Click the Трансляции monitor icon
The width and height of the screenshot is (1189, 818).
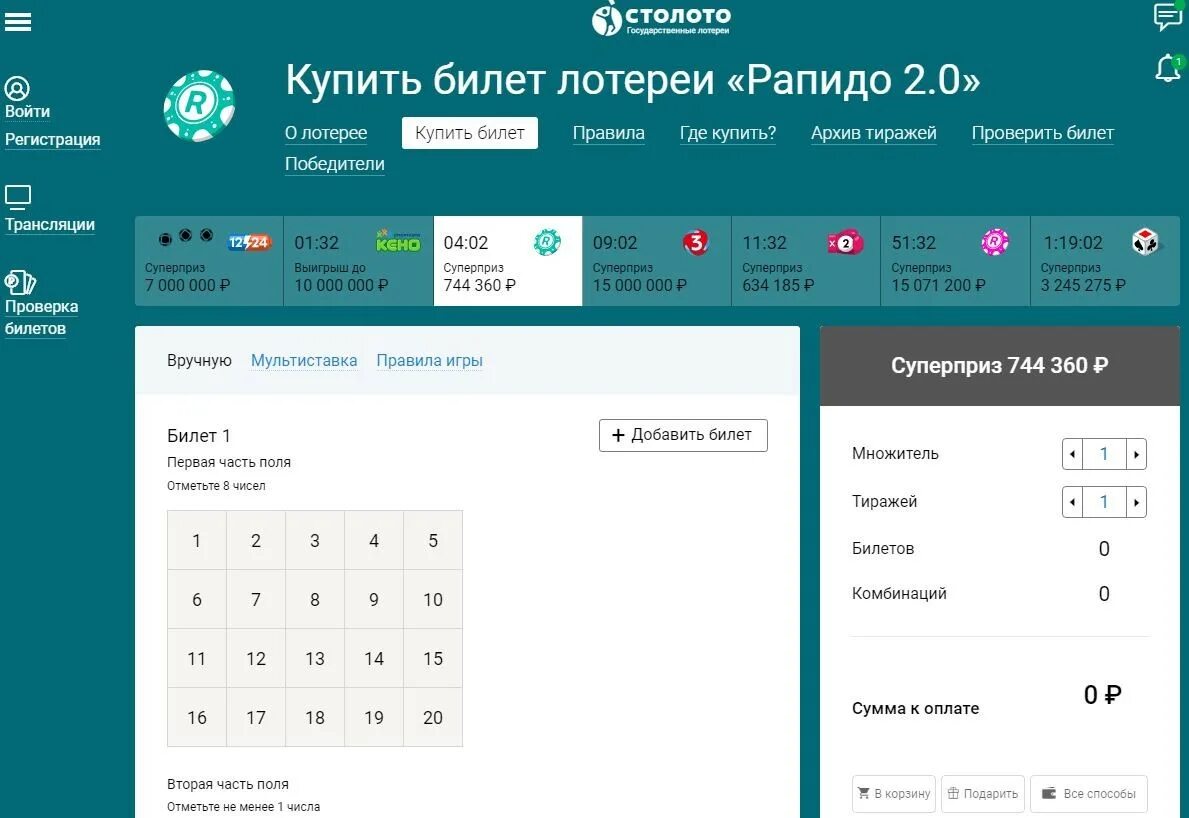[x=17, y=197]
